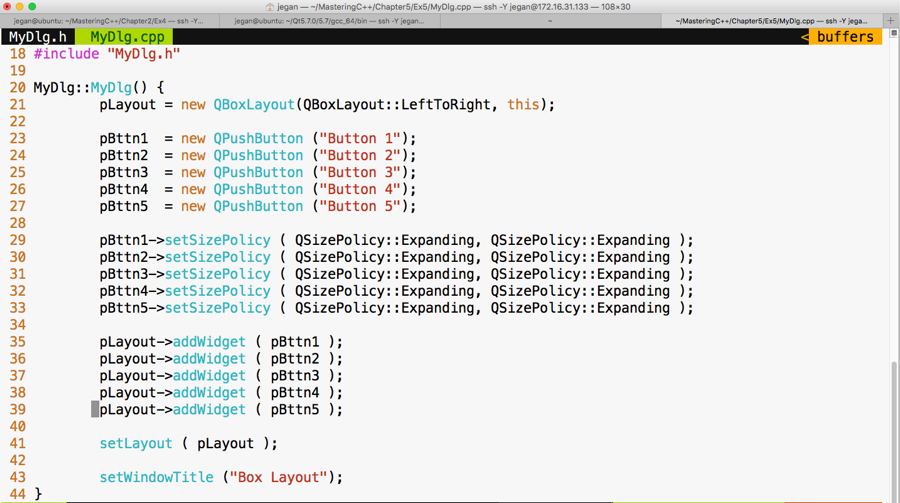Image resolution: width=900 pixels, height=503 pixels.
Task: Open the Qt5.7.0 gcc_64/bin terminal tab
Action: [x=329, y=21]
